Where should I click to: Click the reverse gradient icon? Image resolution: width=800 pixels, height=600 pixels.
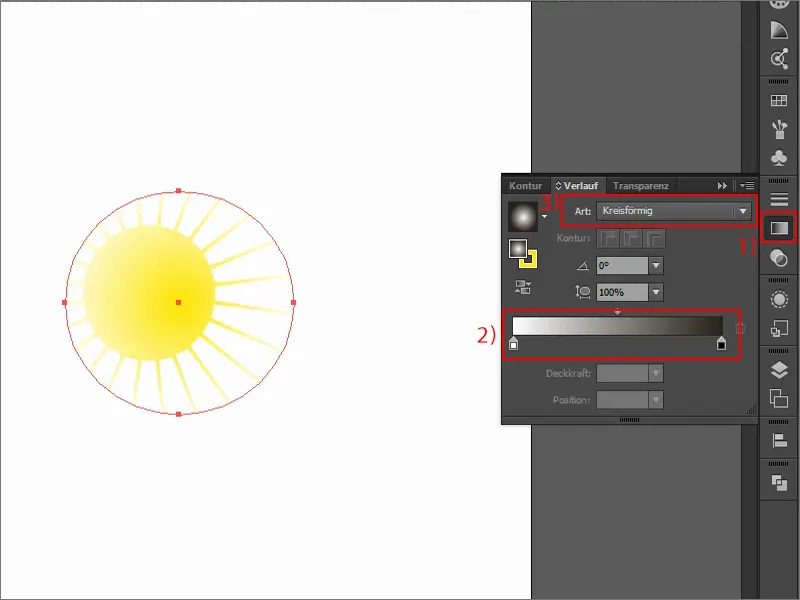click(523, 287)
